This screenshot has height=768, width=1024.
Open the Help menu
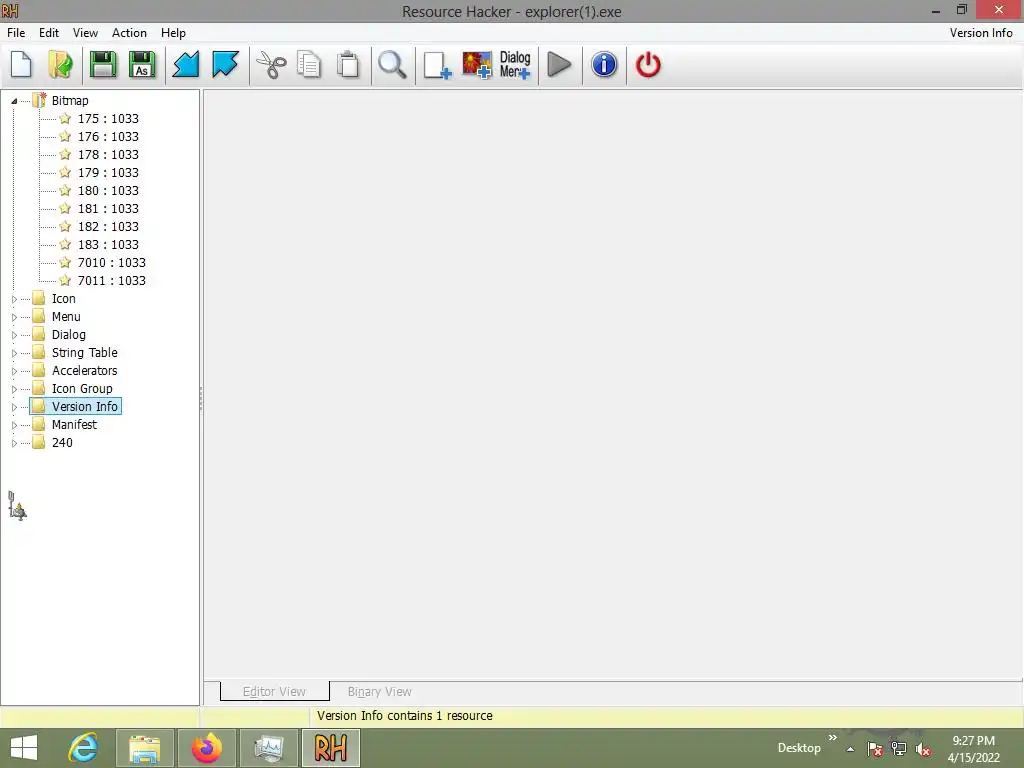(x=173, y=33)
